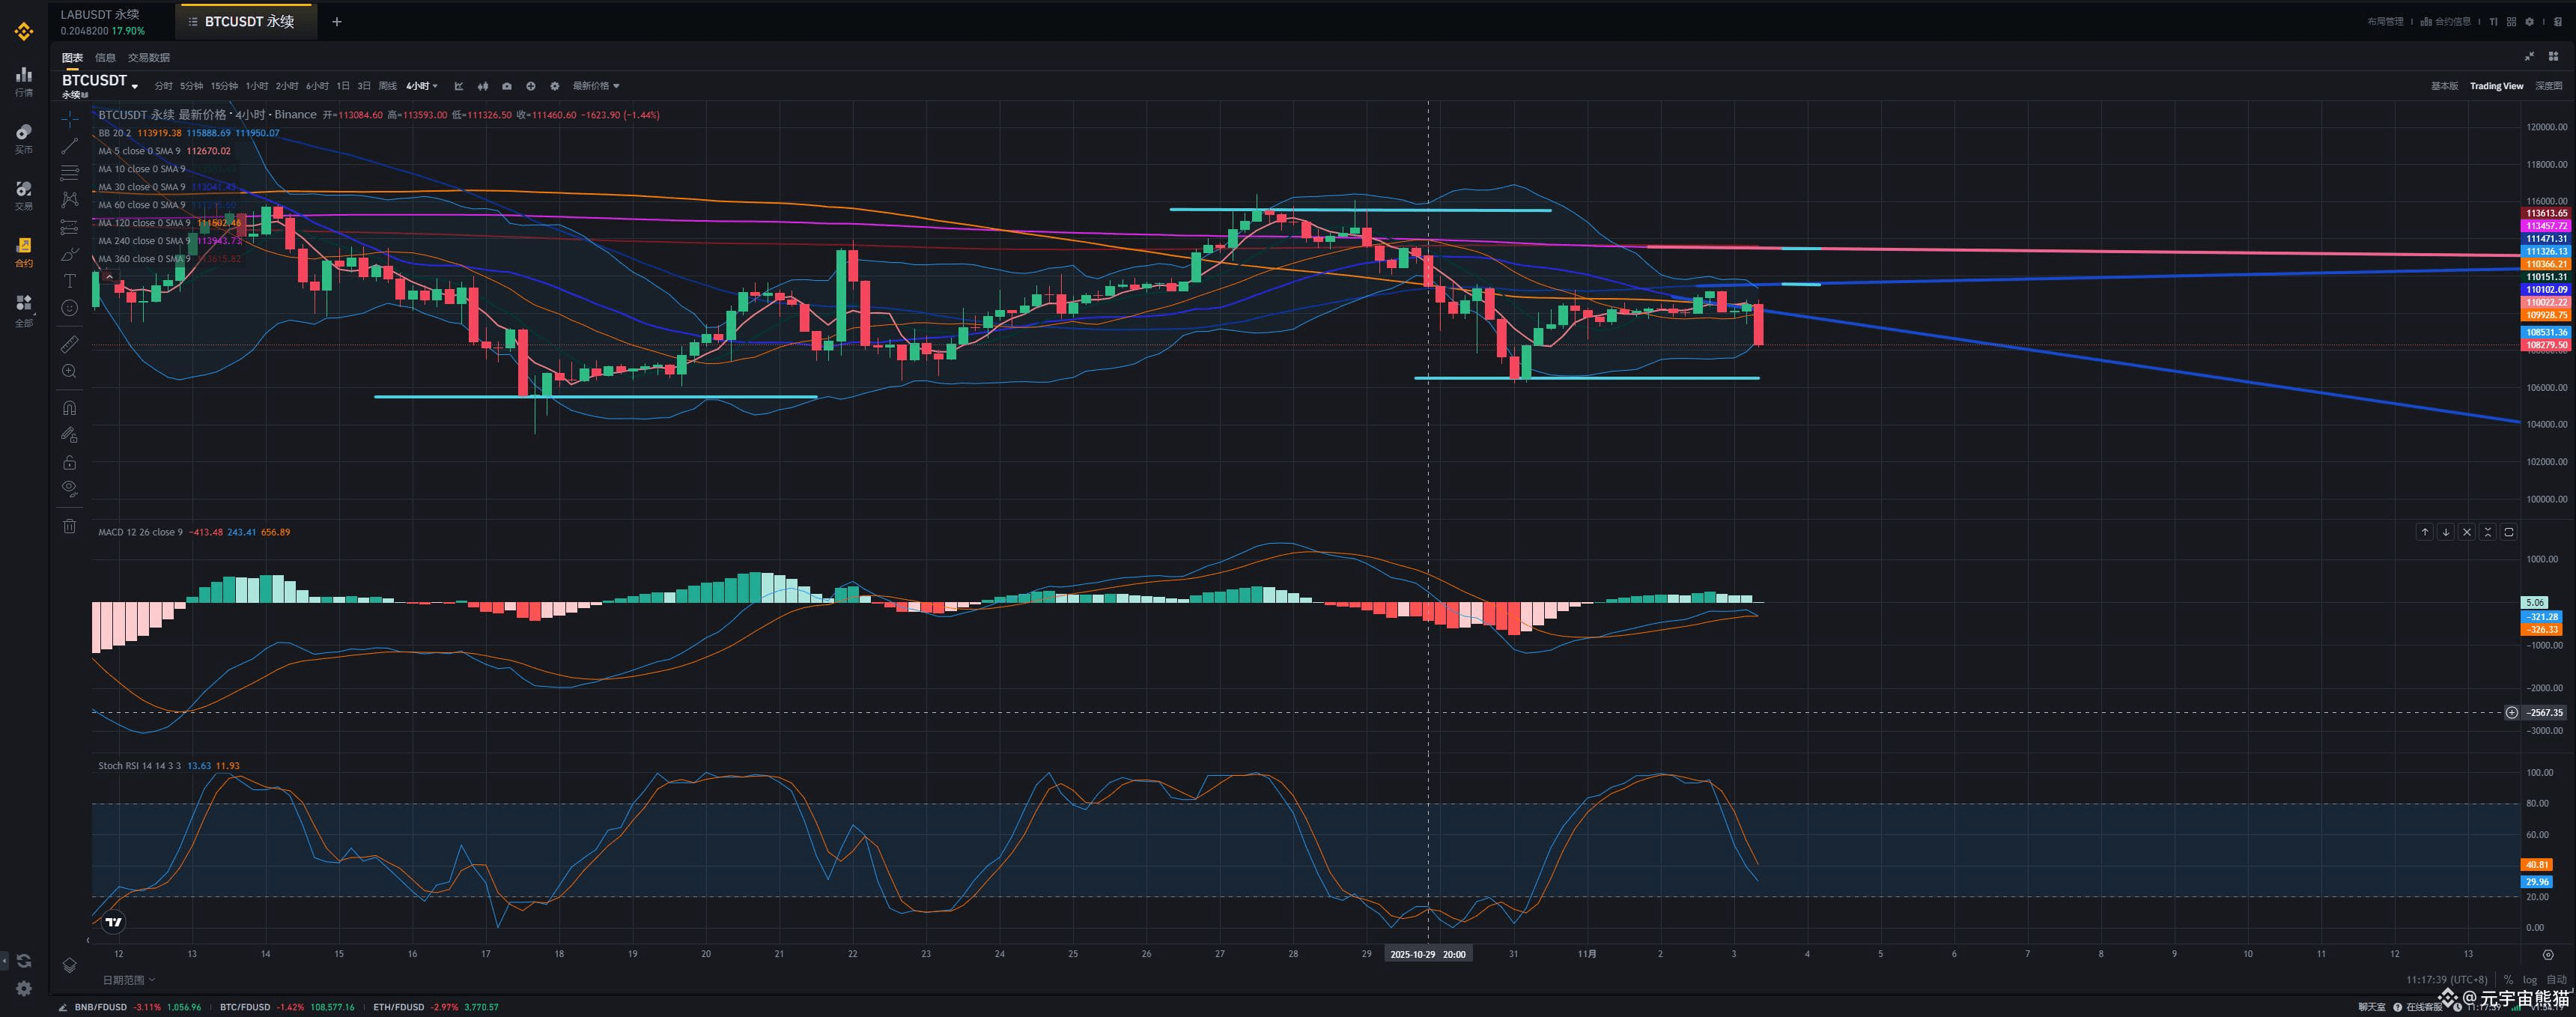Select the trend line drawing tool

click(x=69, y=146)
